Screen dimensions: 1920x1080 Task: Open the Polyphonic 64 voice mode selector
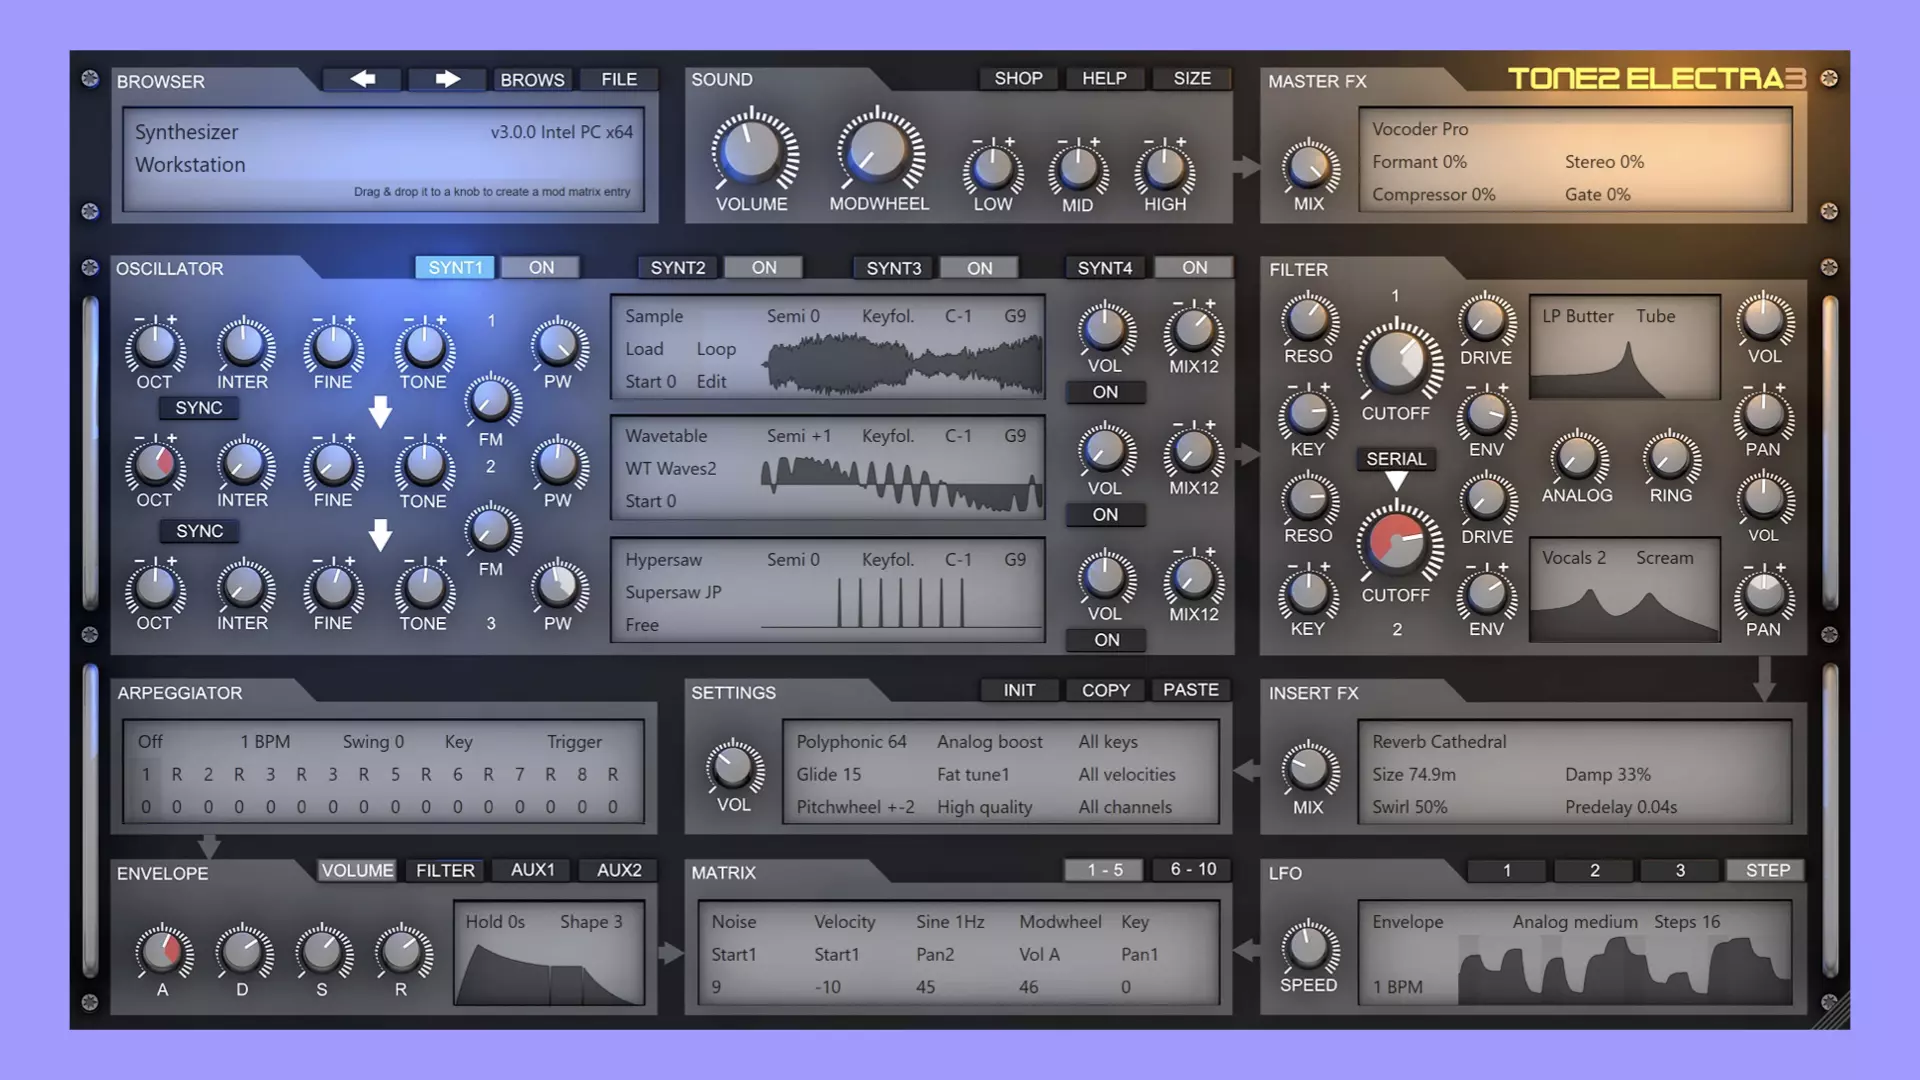tap(851, 742)
